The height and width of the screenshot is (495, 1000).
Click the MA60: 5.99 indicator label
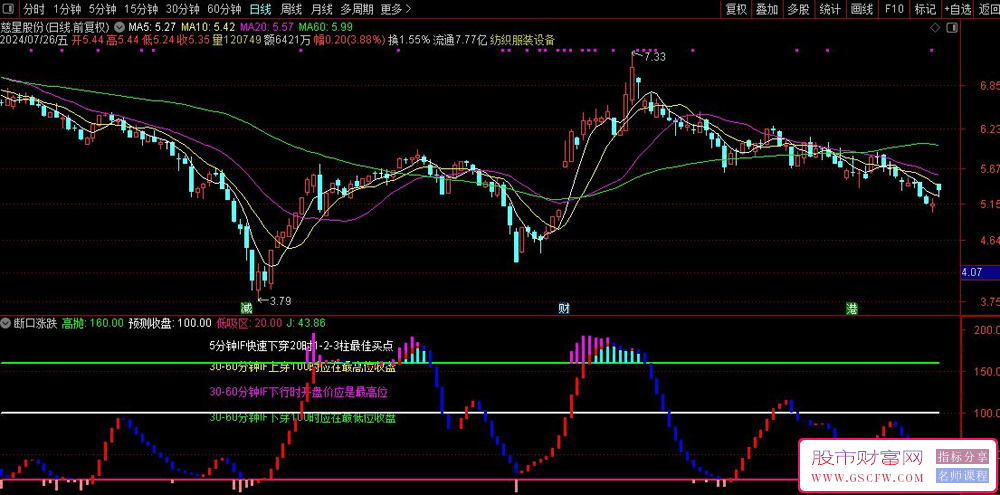coord(325,27)
